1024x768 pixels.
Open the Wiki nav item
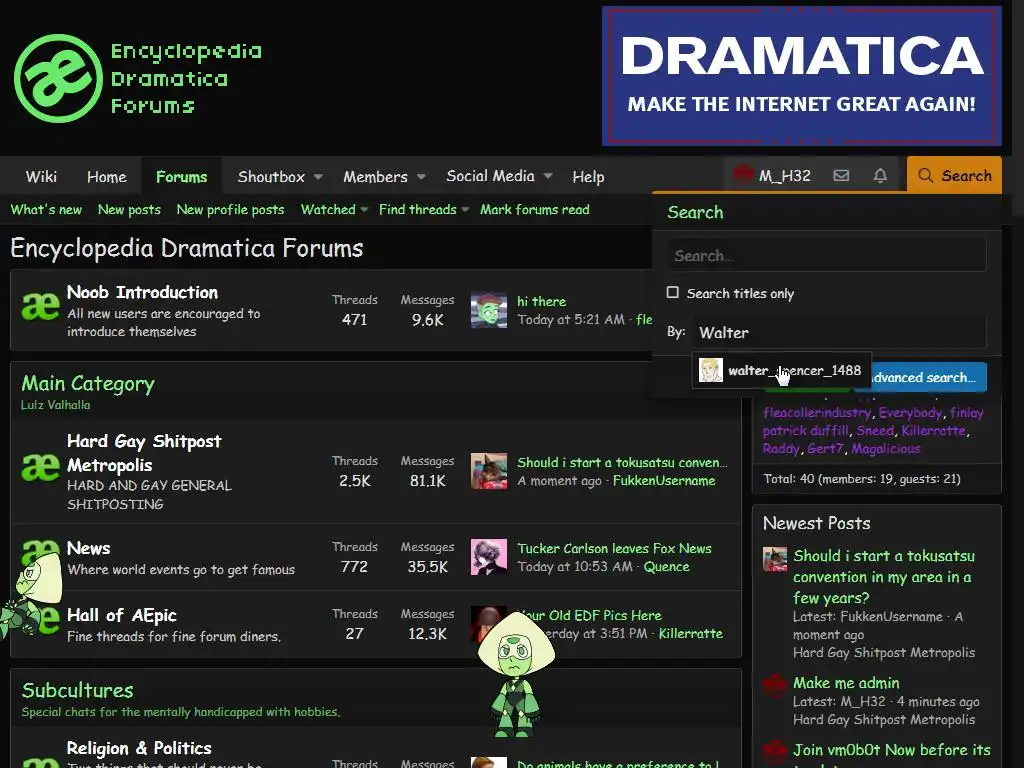point(41,176)
